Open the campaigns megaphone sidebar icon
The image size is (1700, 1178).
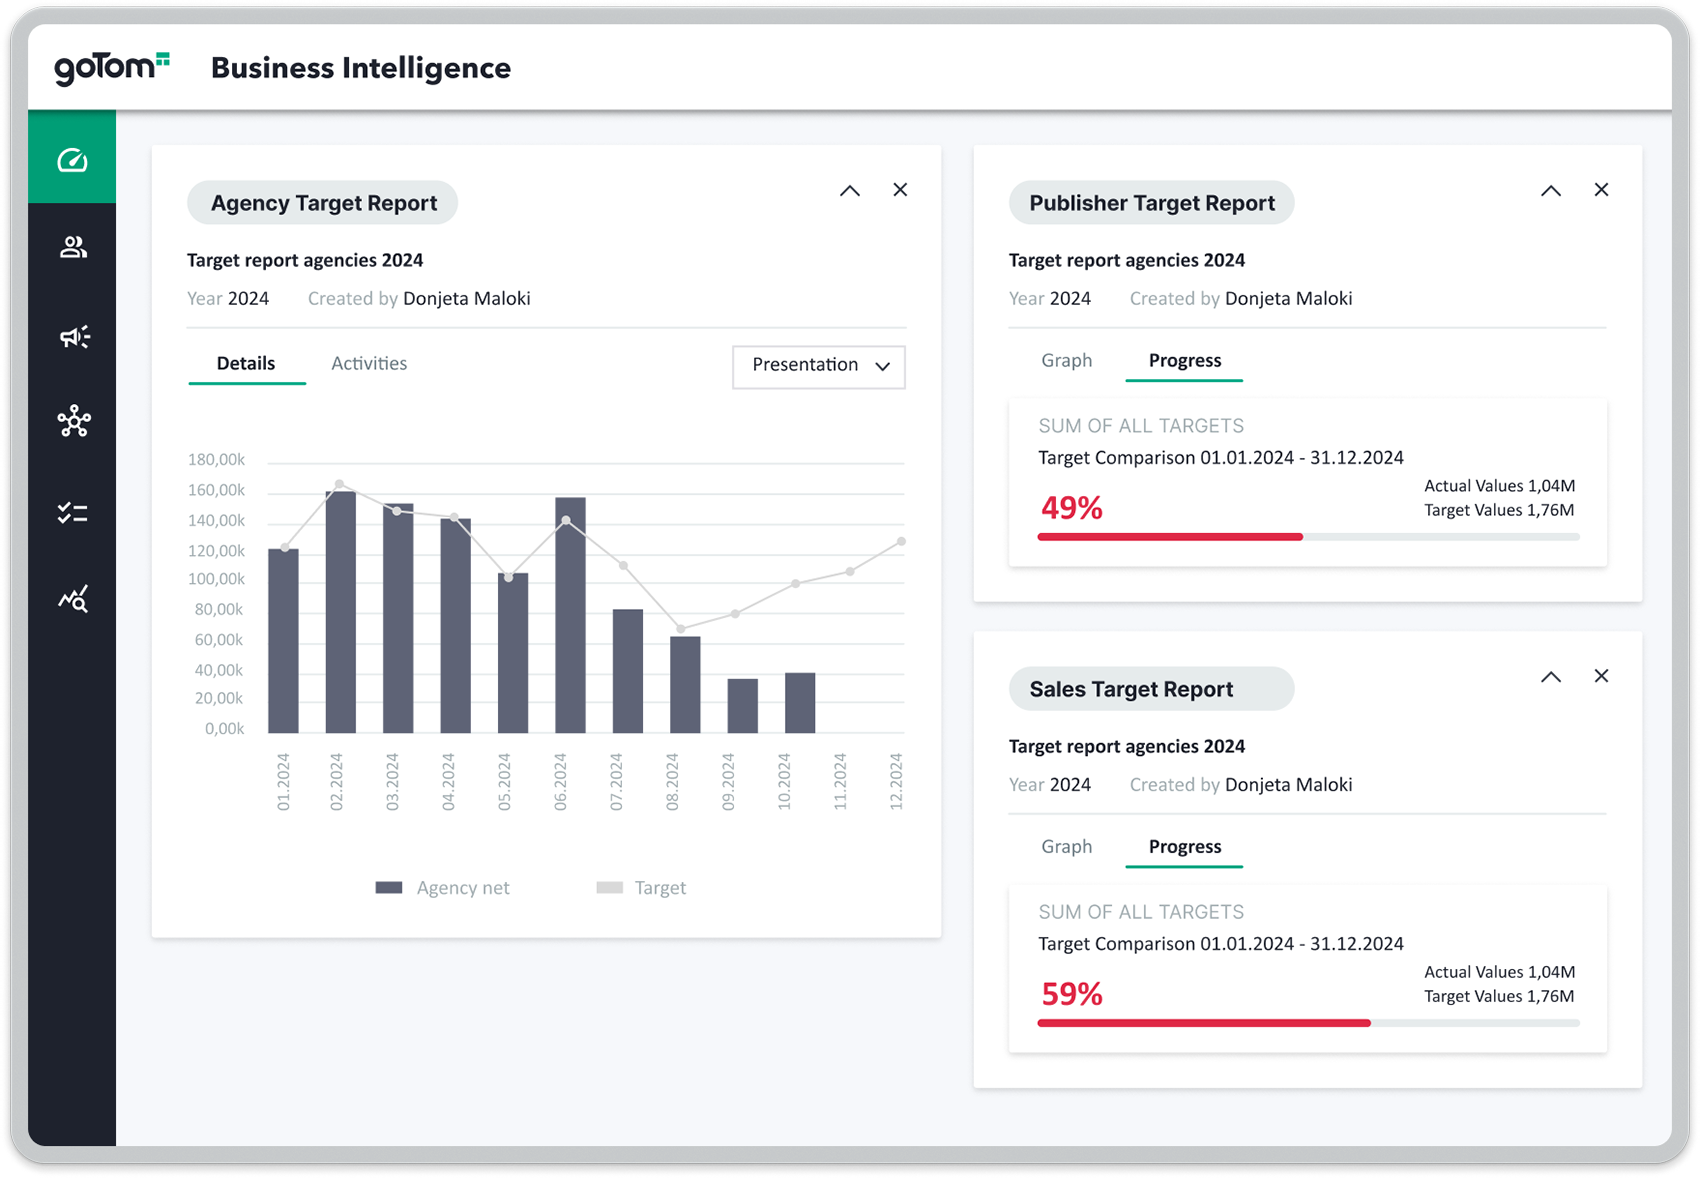(73, 336)
